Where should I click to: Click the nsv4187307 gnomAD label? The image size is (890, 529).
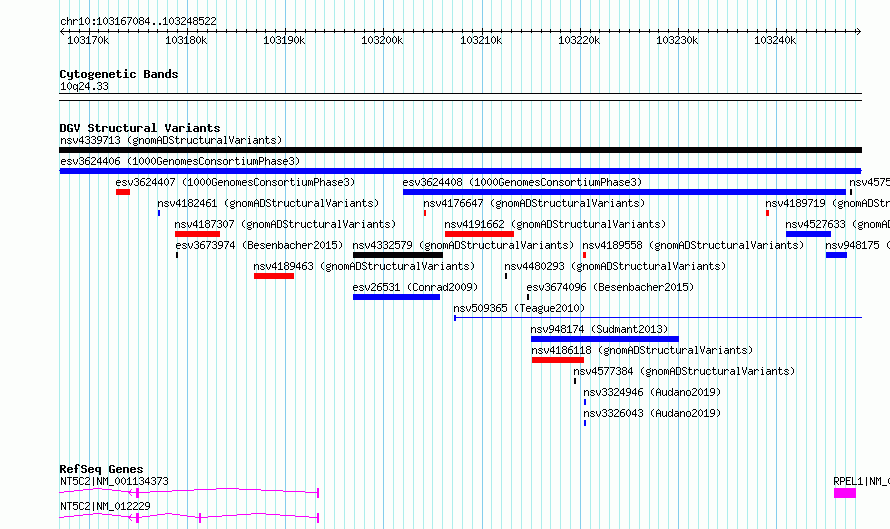coord(285,224)
